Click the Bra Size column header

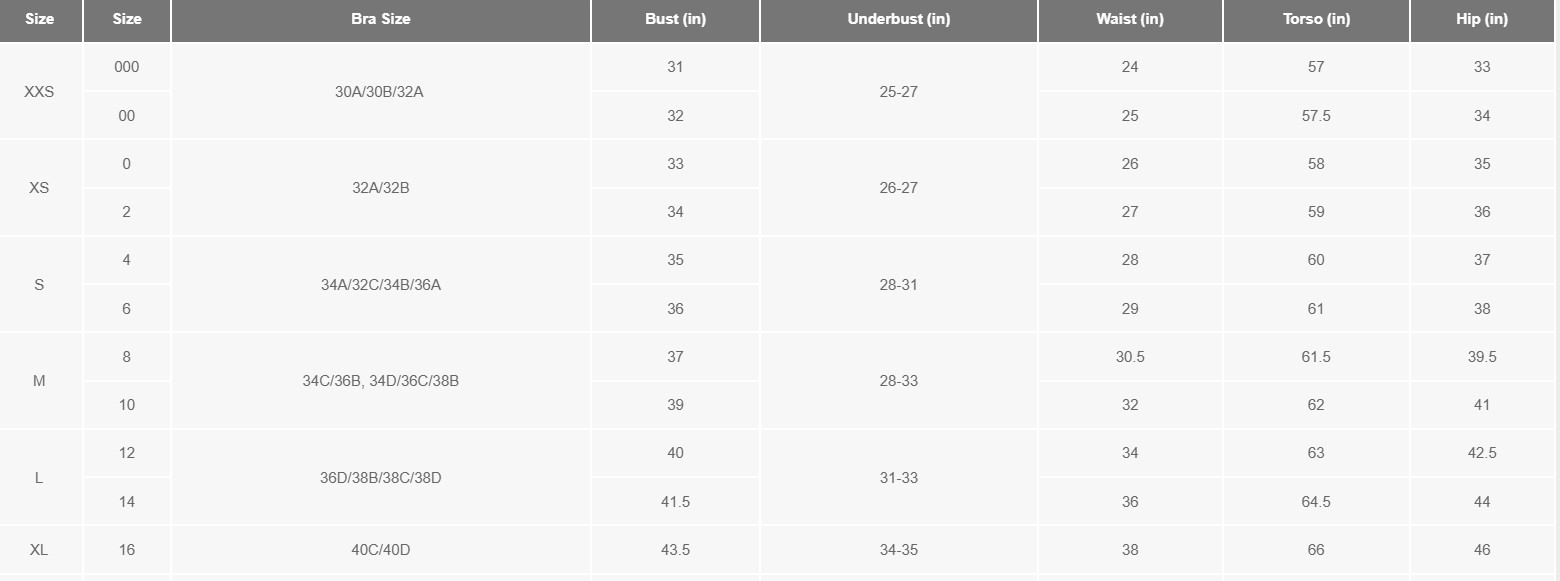coord(381,20)
